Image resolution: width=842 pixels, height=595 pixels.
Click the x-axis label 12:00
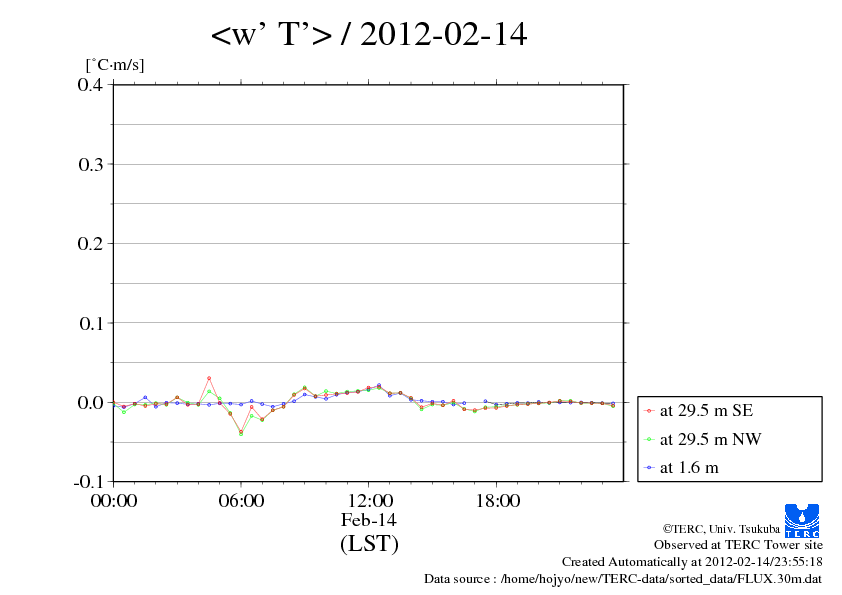pyautogui.click(x=369, y=501)
